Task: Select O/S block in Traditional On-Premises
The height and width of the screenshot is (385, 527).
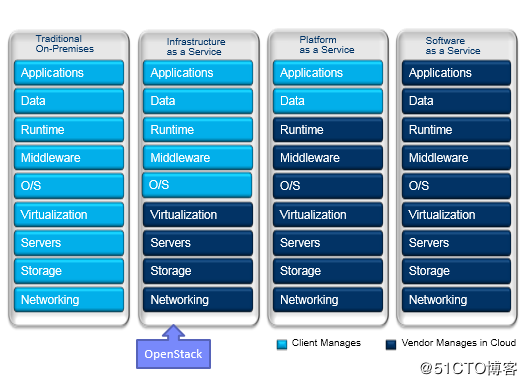Action: pos(69,186)
